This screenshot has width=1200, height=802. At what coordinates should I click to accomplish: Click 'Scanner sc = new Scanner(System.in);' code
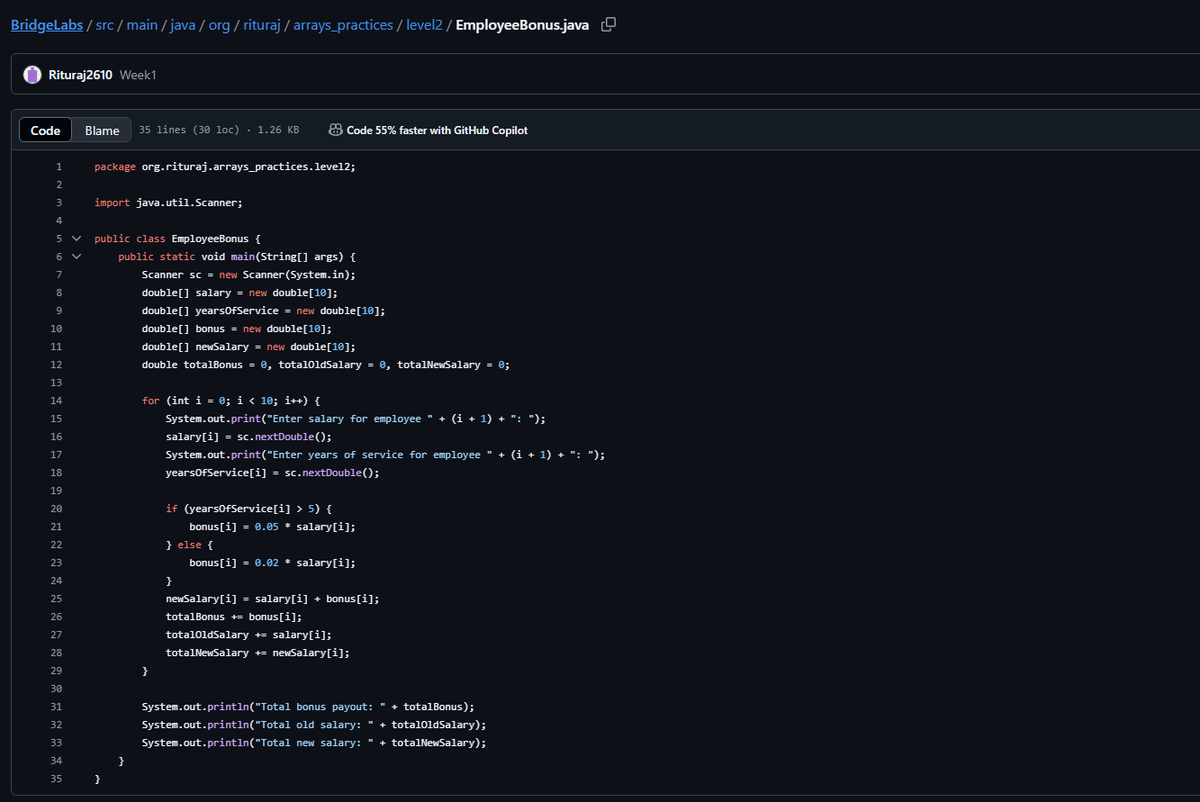tap(249, 275)
